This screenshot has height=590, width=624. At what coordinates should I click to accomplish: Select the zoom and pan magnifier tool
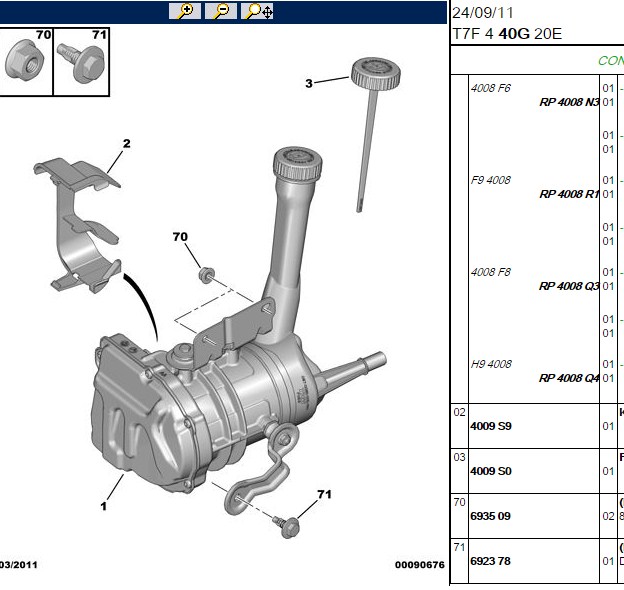click(x=257, y=11)
